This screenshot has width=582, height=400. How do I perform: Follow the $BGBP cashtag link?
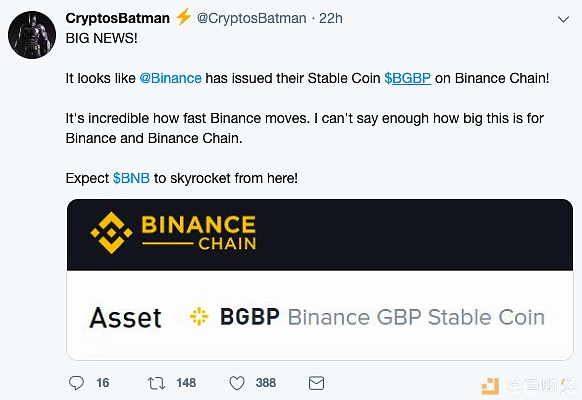pyautogui.click(x=408, y=78)
